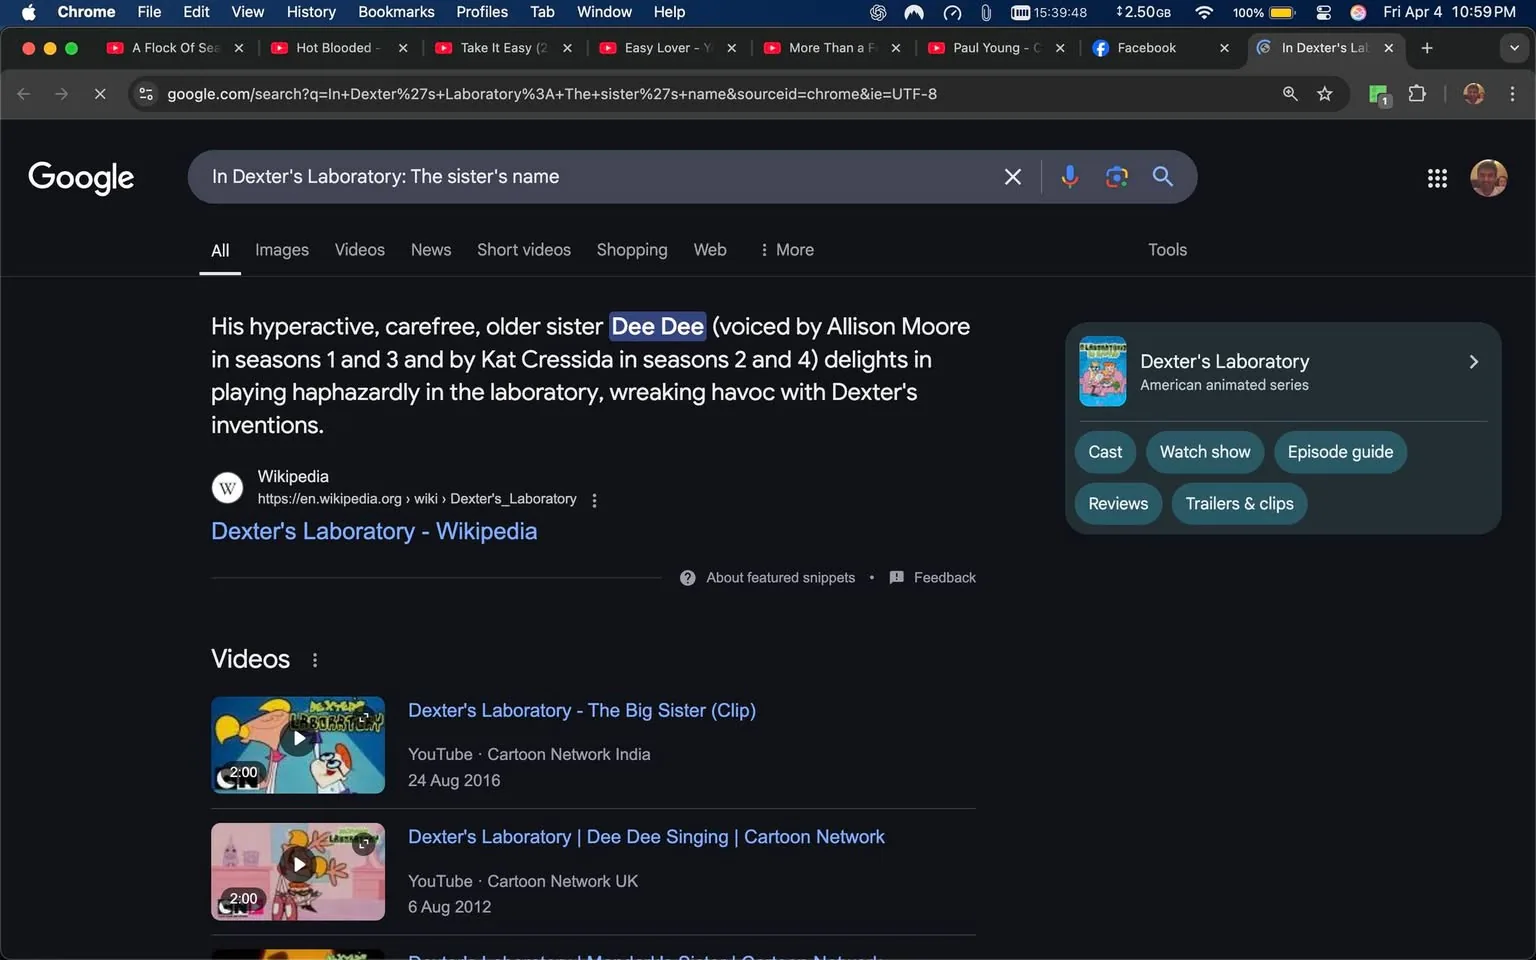This screenshot has width=1536, height=960.
Task: Click inside the Google search input field
Action: (600, 176)
